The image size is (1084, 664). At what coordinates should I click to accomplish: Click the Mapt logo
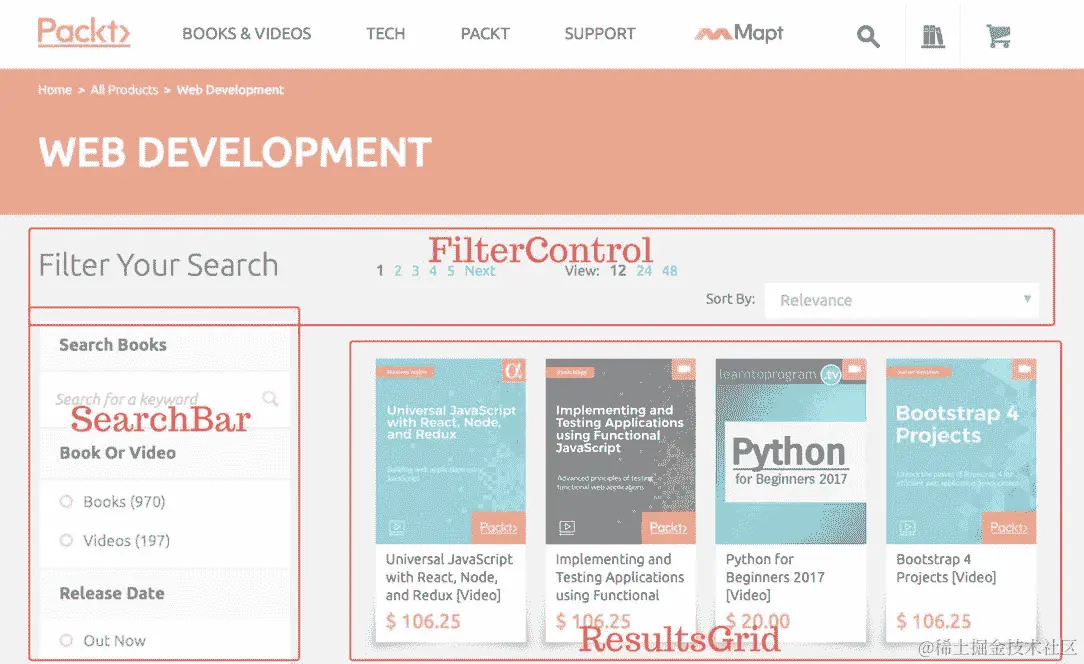click(x=739, y=33)
